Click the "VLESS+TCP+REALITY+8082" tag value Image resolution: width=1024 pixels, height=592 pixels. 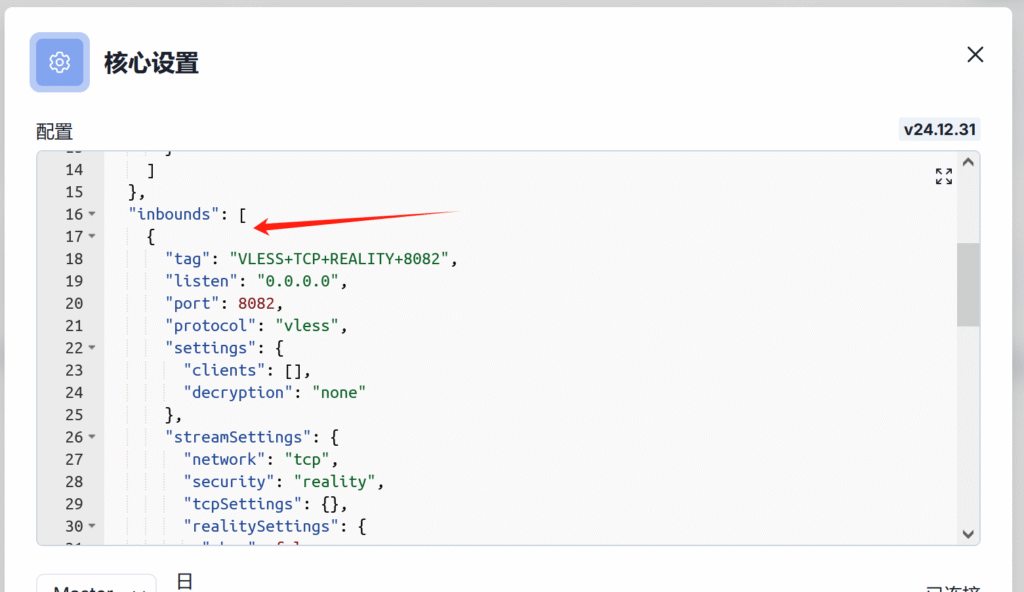[x=342, y=259]
